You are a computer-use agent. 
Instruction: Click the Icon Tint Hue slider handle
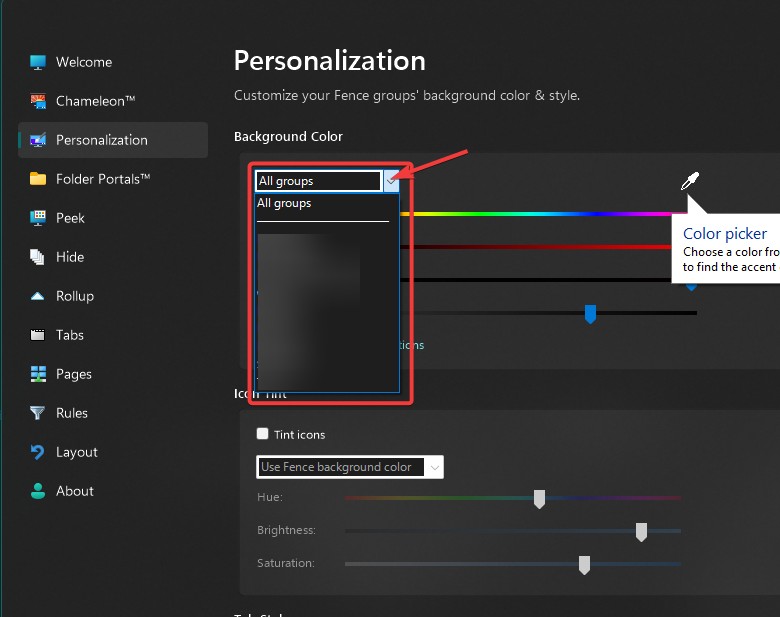point(539,499)
